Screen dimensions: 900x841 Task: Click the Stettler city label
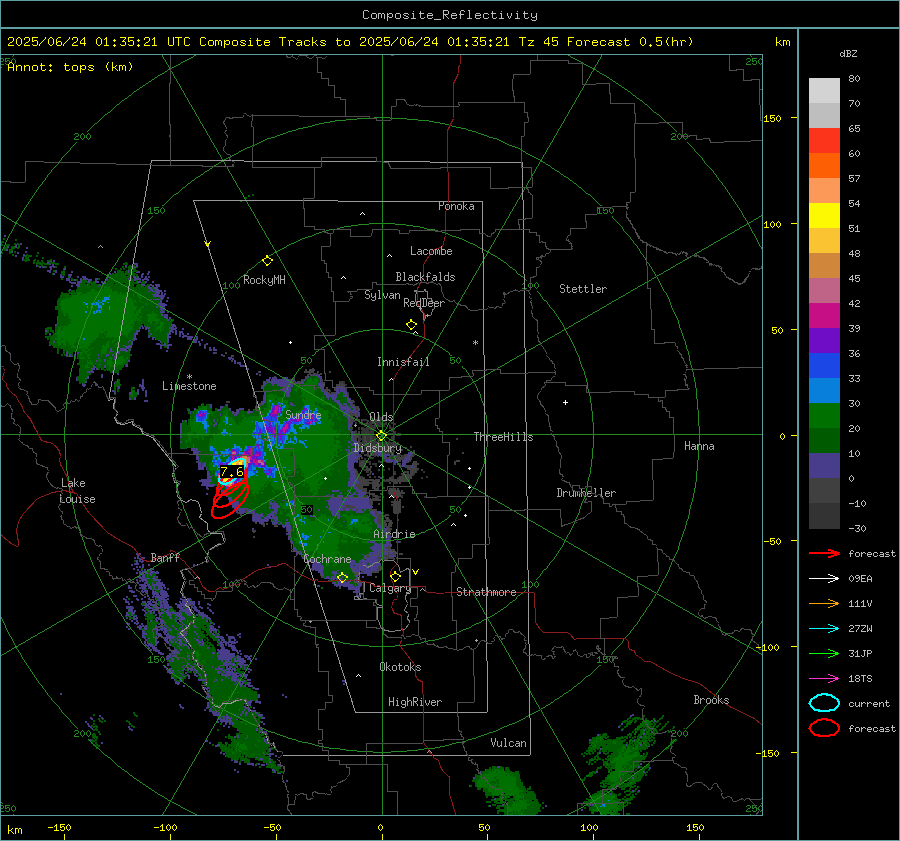[x=583, y=289]
